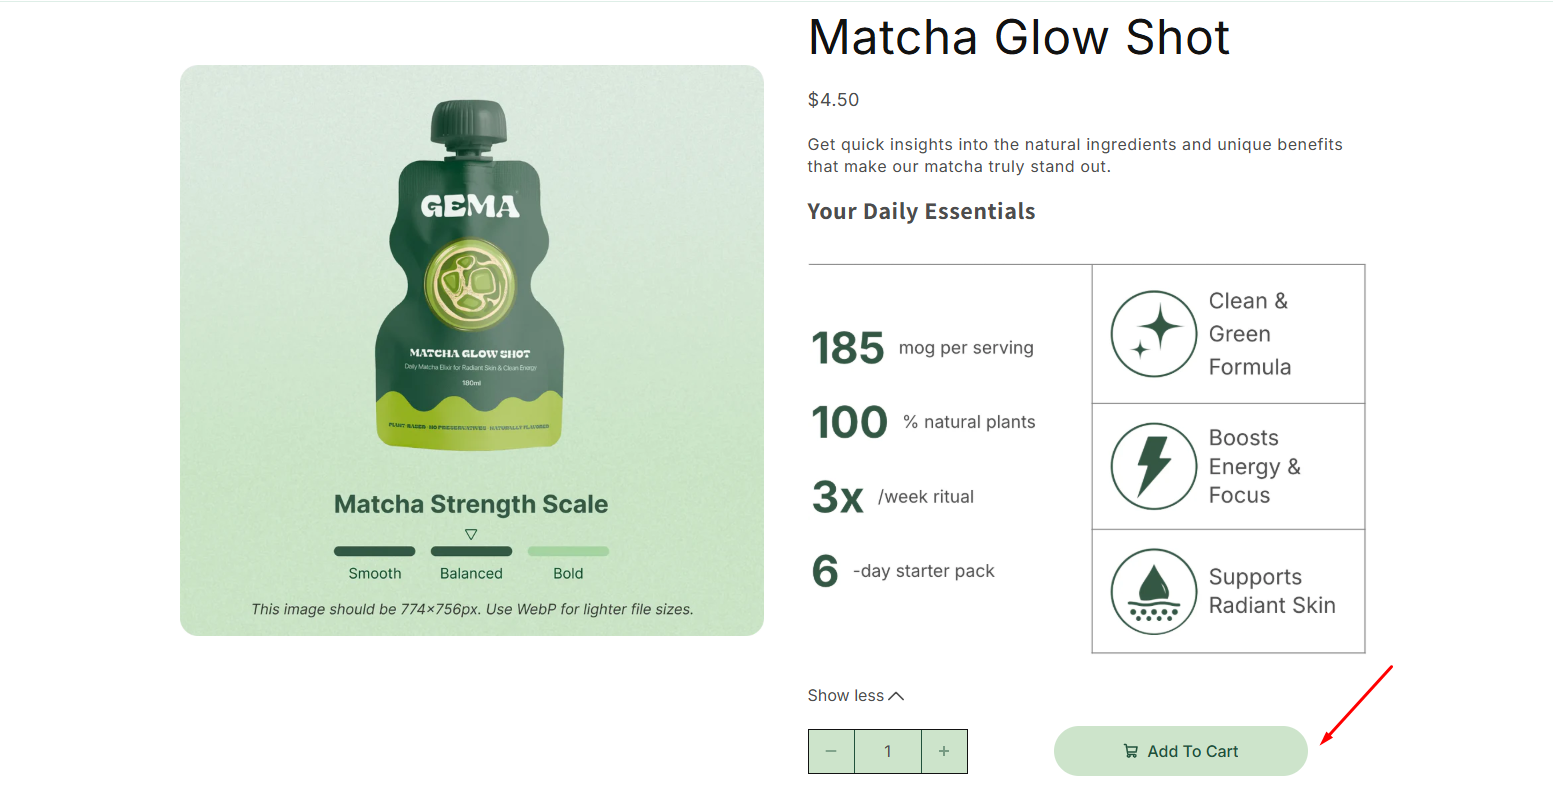Click the chevron beside Show less
Image resolution: width=1553 pixels, height=789 pixels.
point(896,696)
